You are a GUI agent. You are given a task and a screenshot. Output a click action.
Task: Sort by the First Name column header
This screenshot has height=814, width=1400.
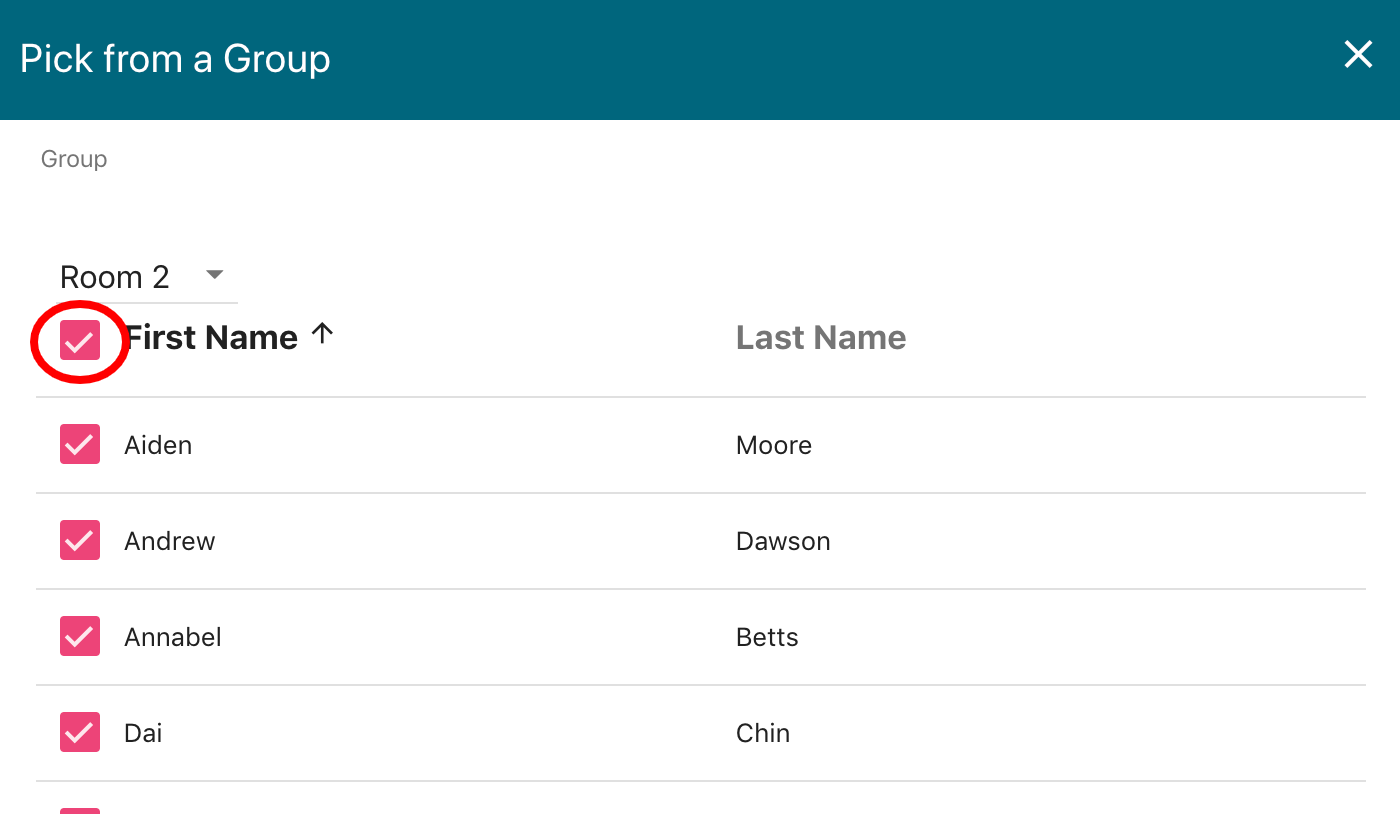point(211,338)
